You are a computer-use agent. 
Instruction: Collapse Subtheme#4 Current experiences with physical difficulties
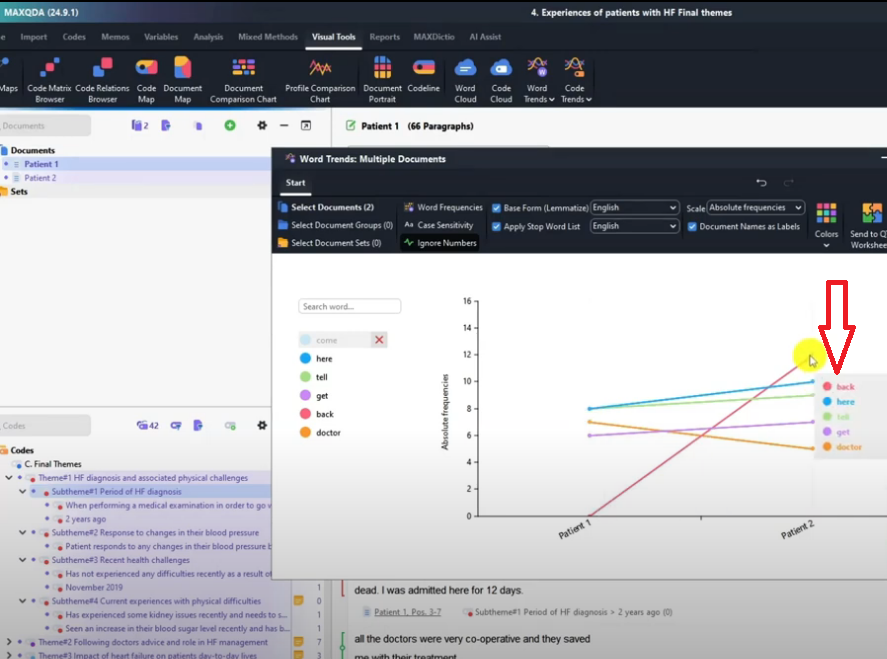click(x=23, y=601)
